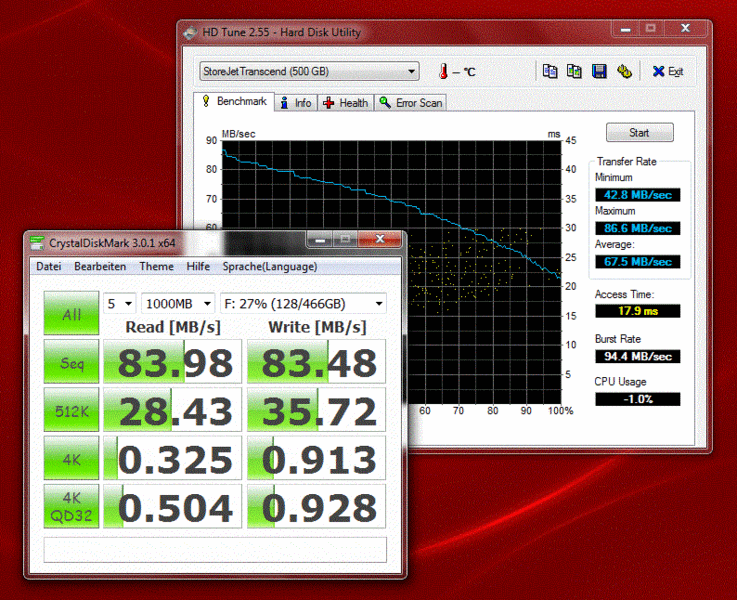
Task: Run the 512K test in CrystalDiskMark
Action: tap(71, 410)
